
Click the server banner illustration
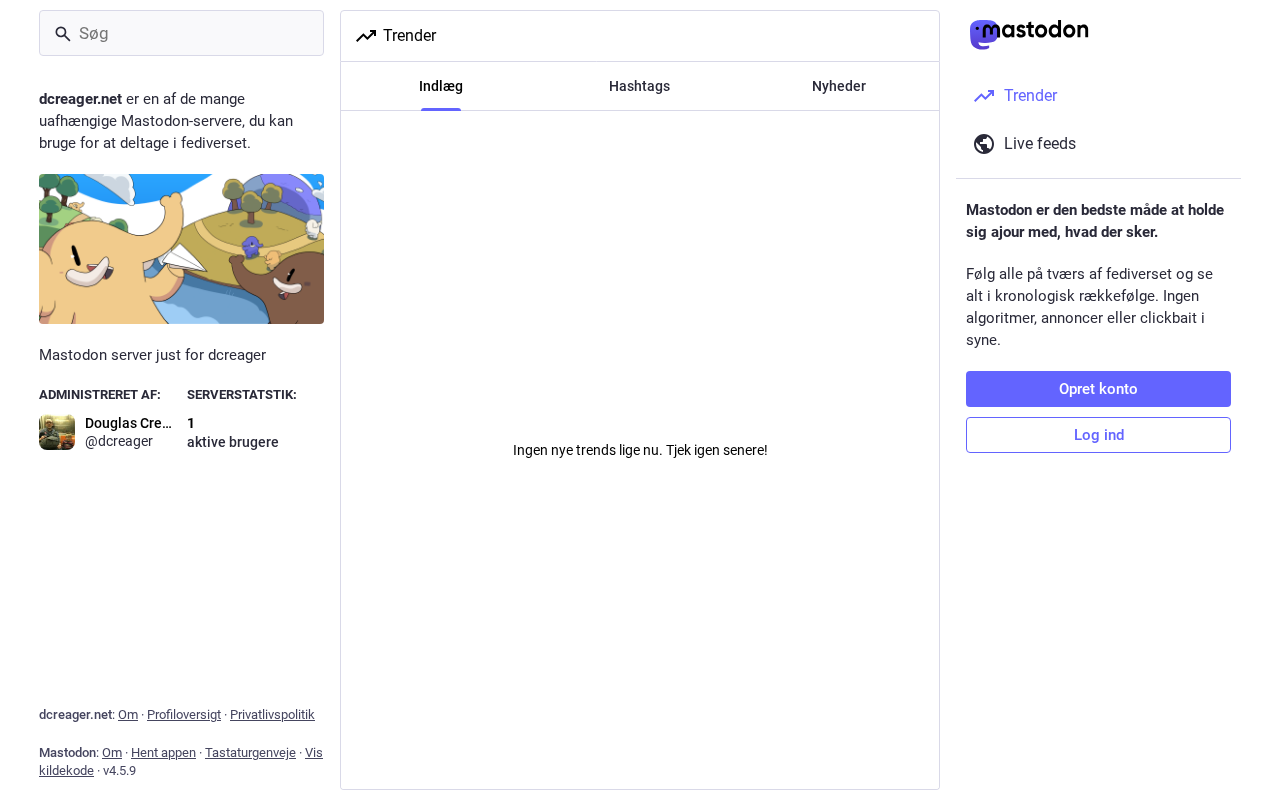[x=181, y=249]
